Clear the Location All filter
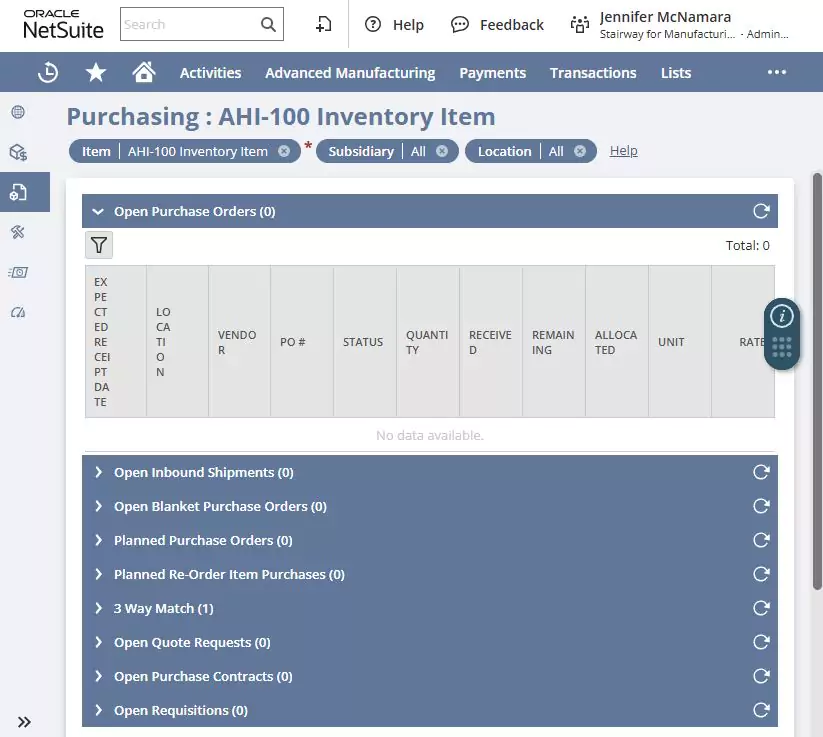Viewport: 823px width, 737px height. [579, 151]
